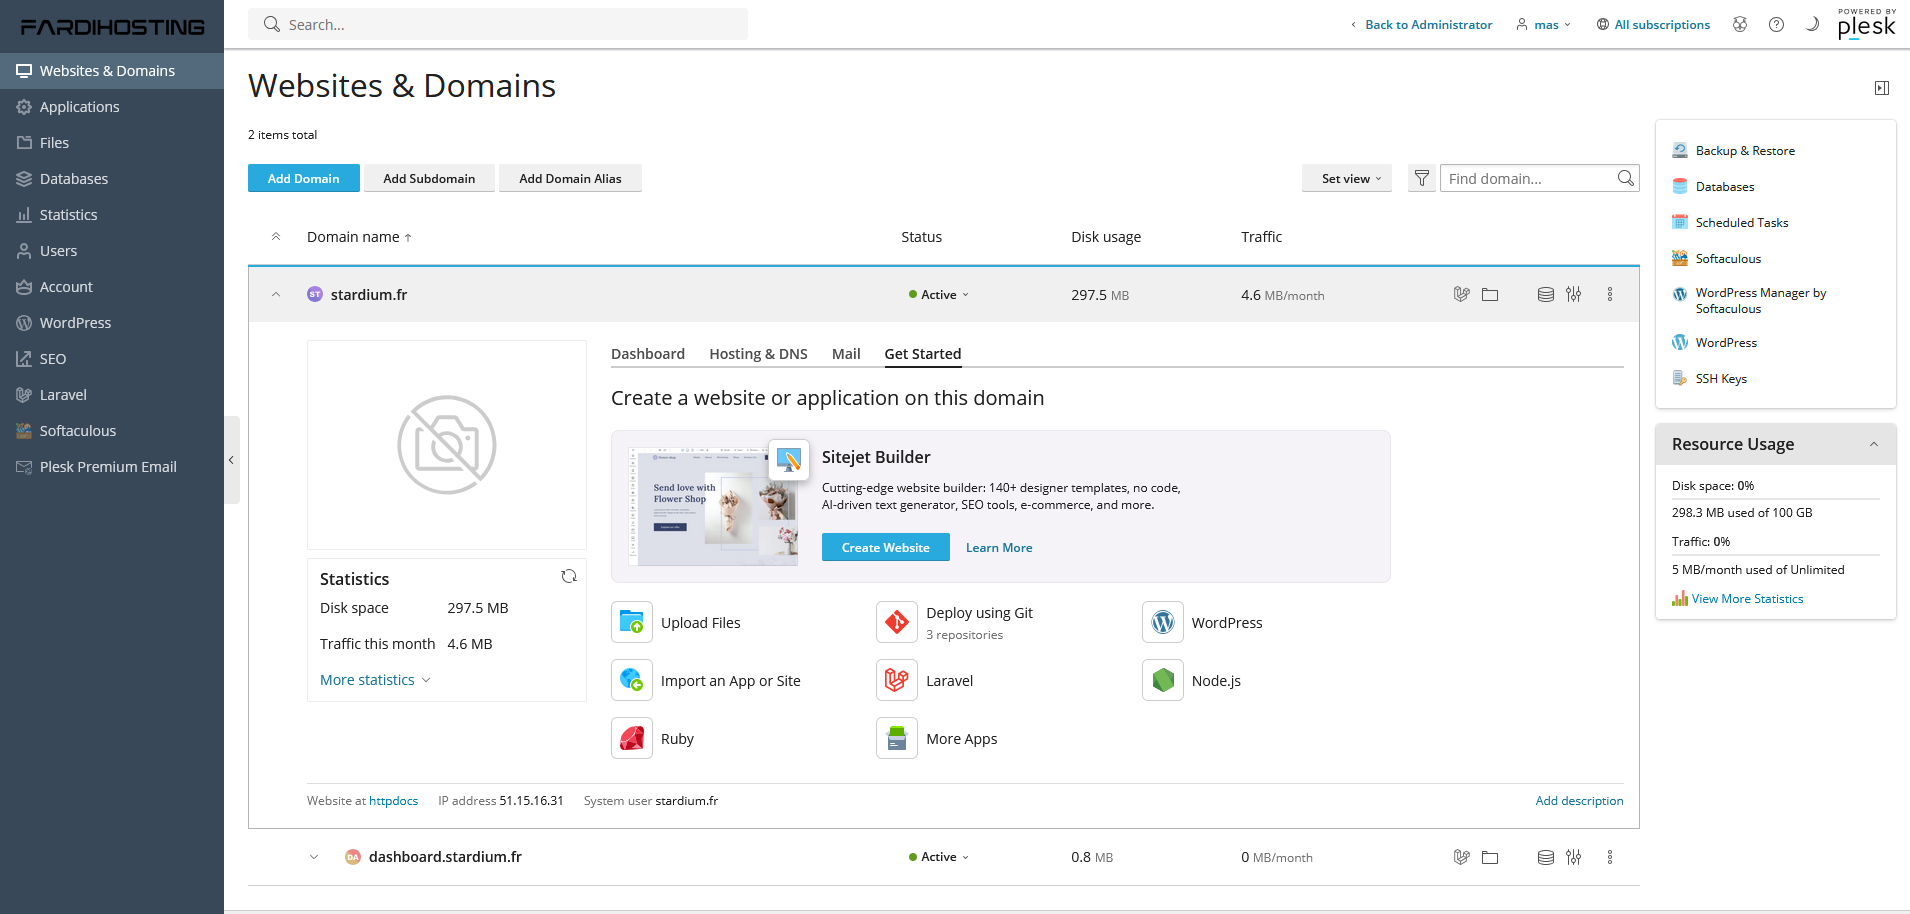Screen dimensions: 1910x914
Task: Open Statistics in the sidebar
Action: click(112, 215)
